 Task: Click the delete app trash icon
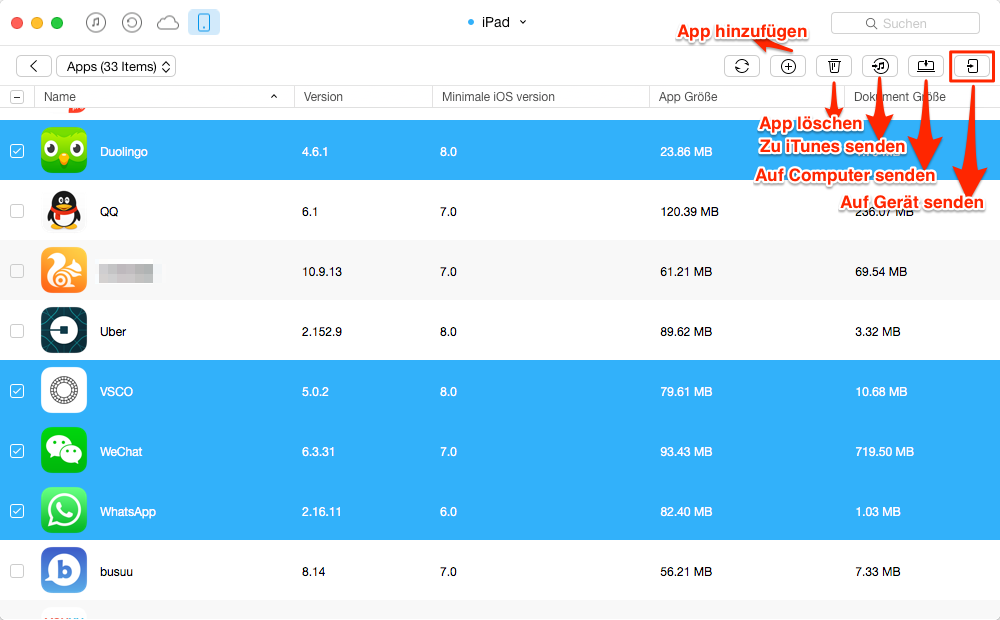pos(834,66)
